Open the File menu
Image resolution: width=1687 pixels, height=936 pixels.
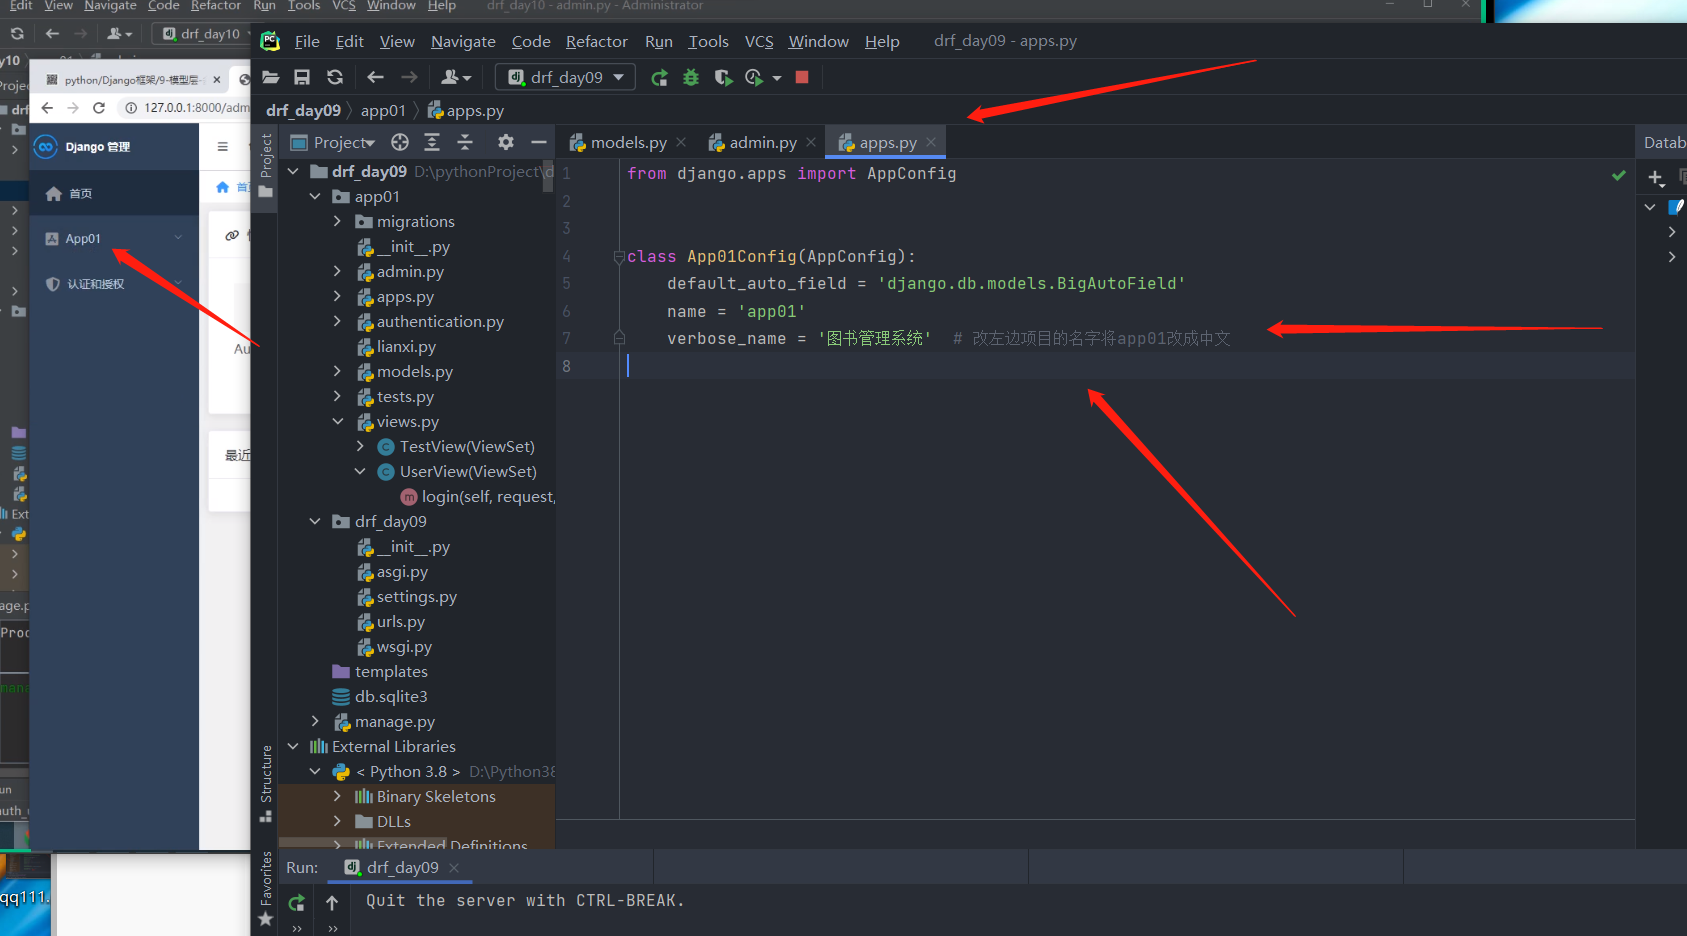tap(307, 41)
